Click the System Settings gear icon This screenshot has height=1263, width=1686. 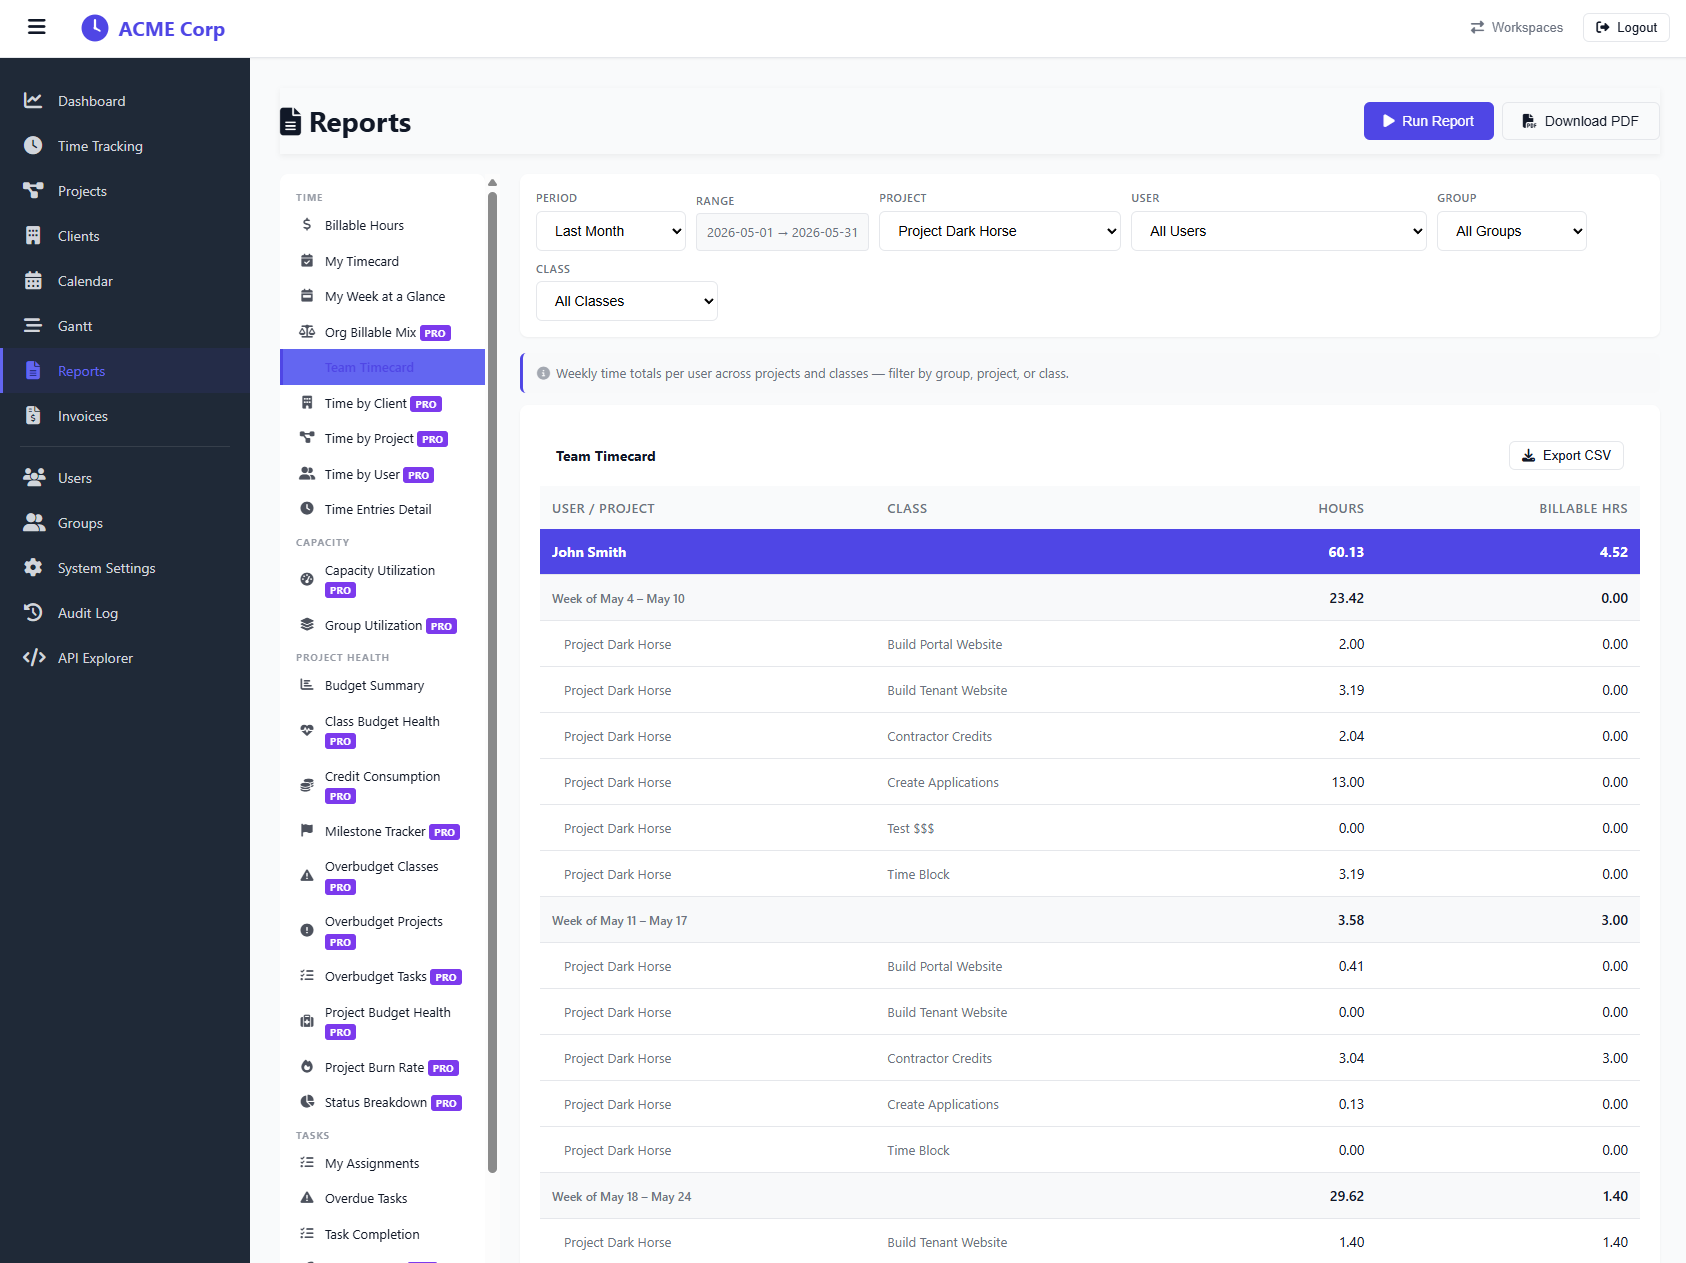coord(33,567)
